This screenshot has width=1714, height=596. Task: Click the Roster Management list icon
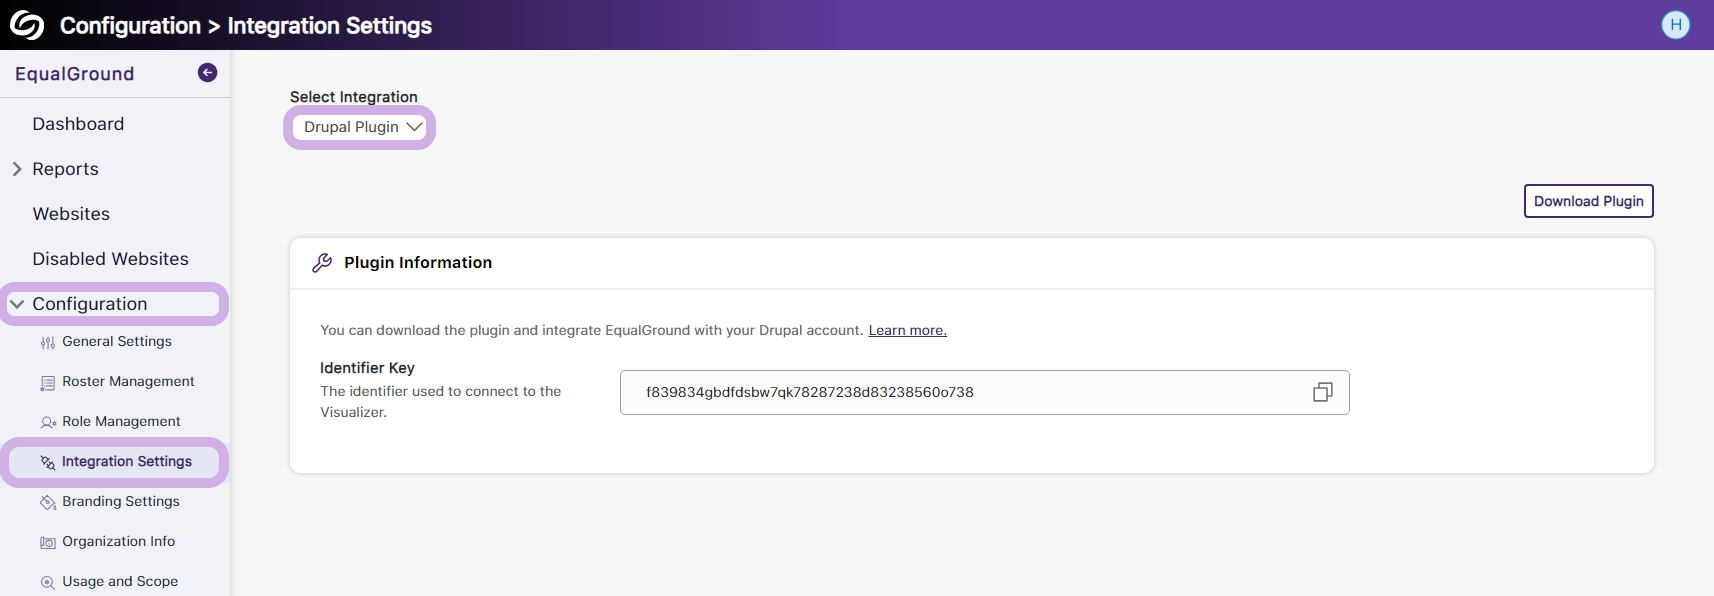coord(47,383)
